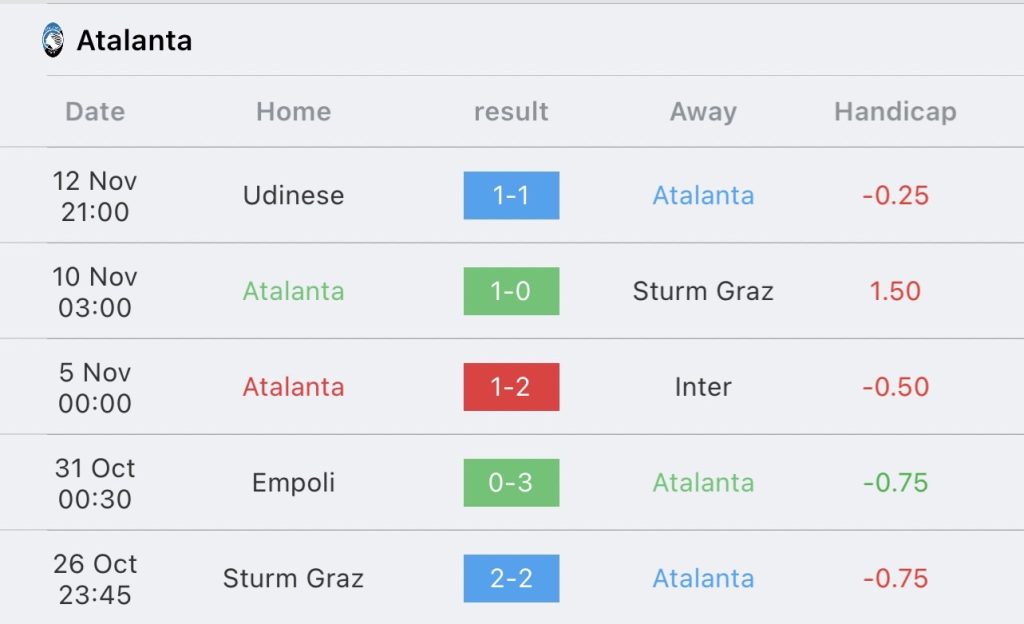Sort by the Date column header

(95, 112)
